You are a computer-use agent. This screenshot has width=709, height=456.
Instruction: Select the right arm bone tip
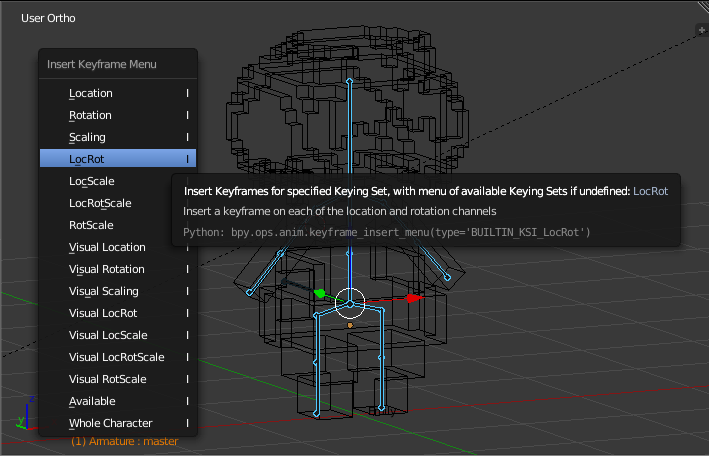(x=447, y=277)
